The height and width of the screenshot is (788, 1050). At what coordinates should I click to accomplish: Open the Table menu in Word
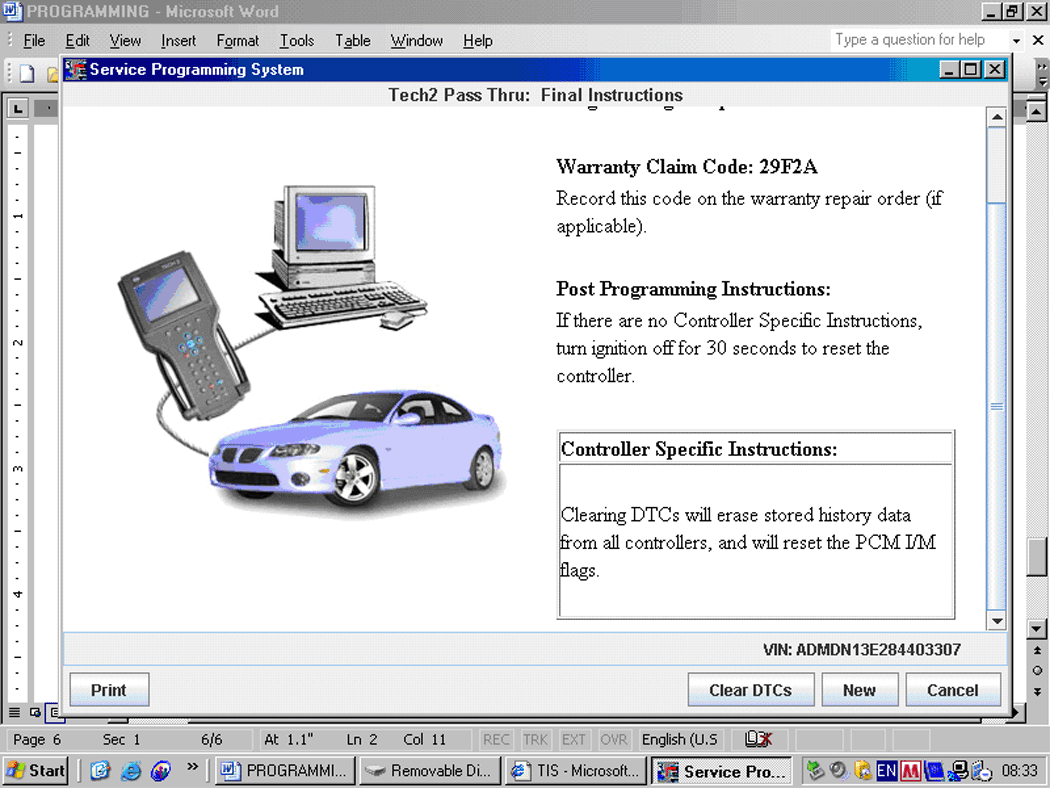tap(352, 41)
